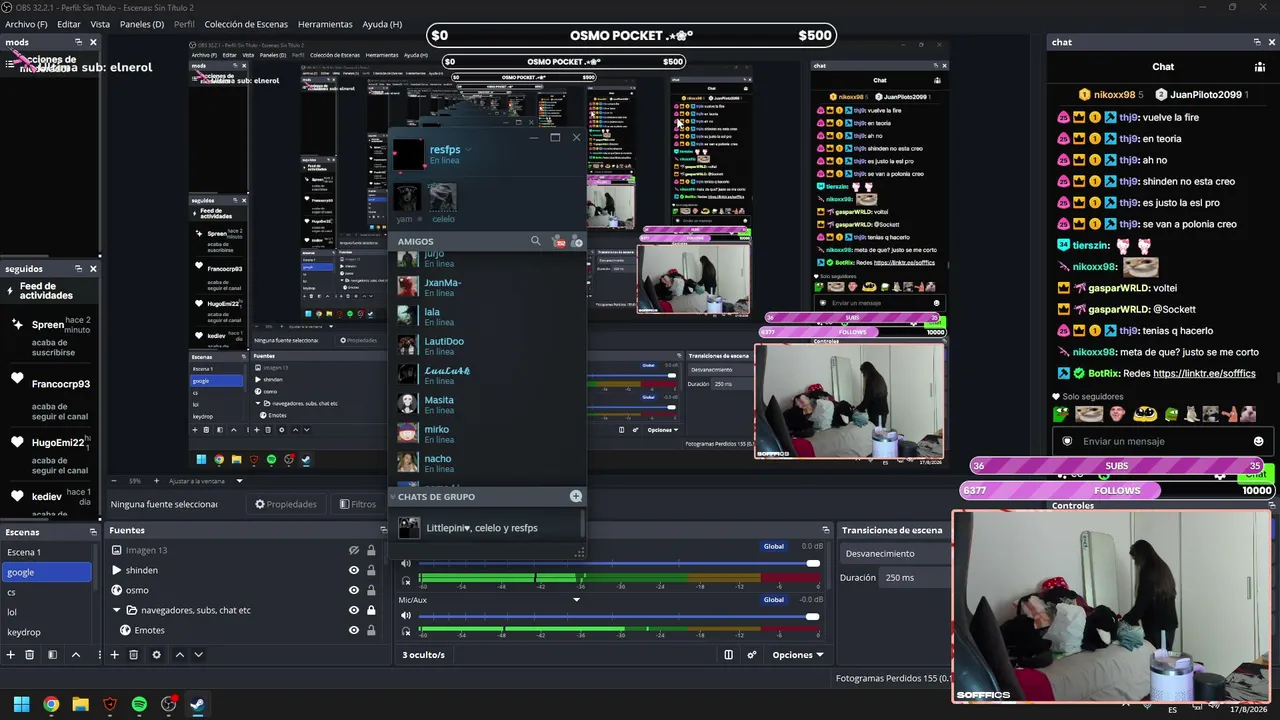
Task: Select the Escena 1 scene
Action: pos(46,552)
